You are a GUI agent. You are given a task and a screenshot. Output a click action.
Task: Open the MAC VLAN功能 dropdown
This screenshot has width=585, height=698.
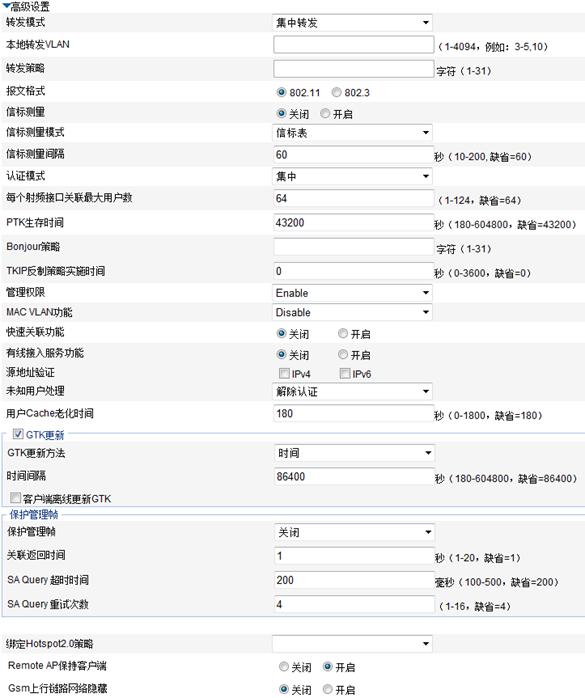352,312
